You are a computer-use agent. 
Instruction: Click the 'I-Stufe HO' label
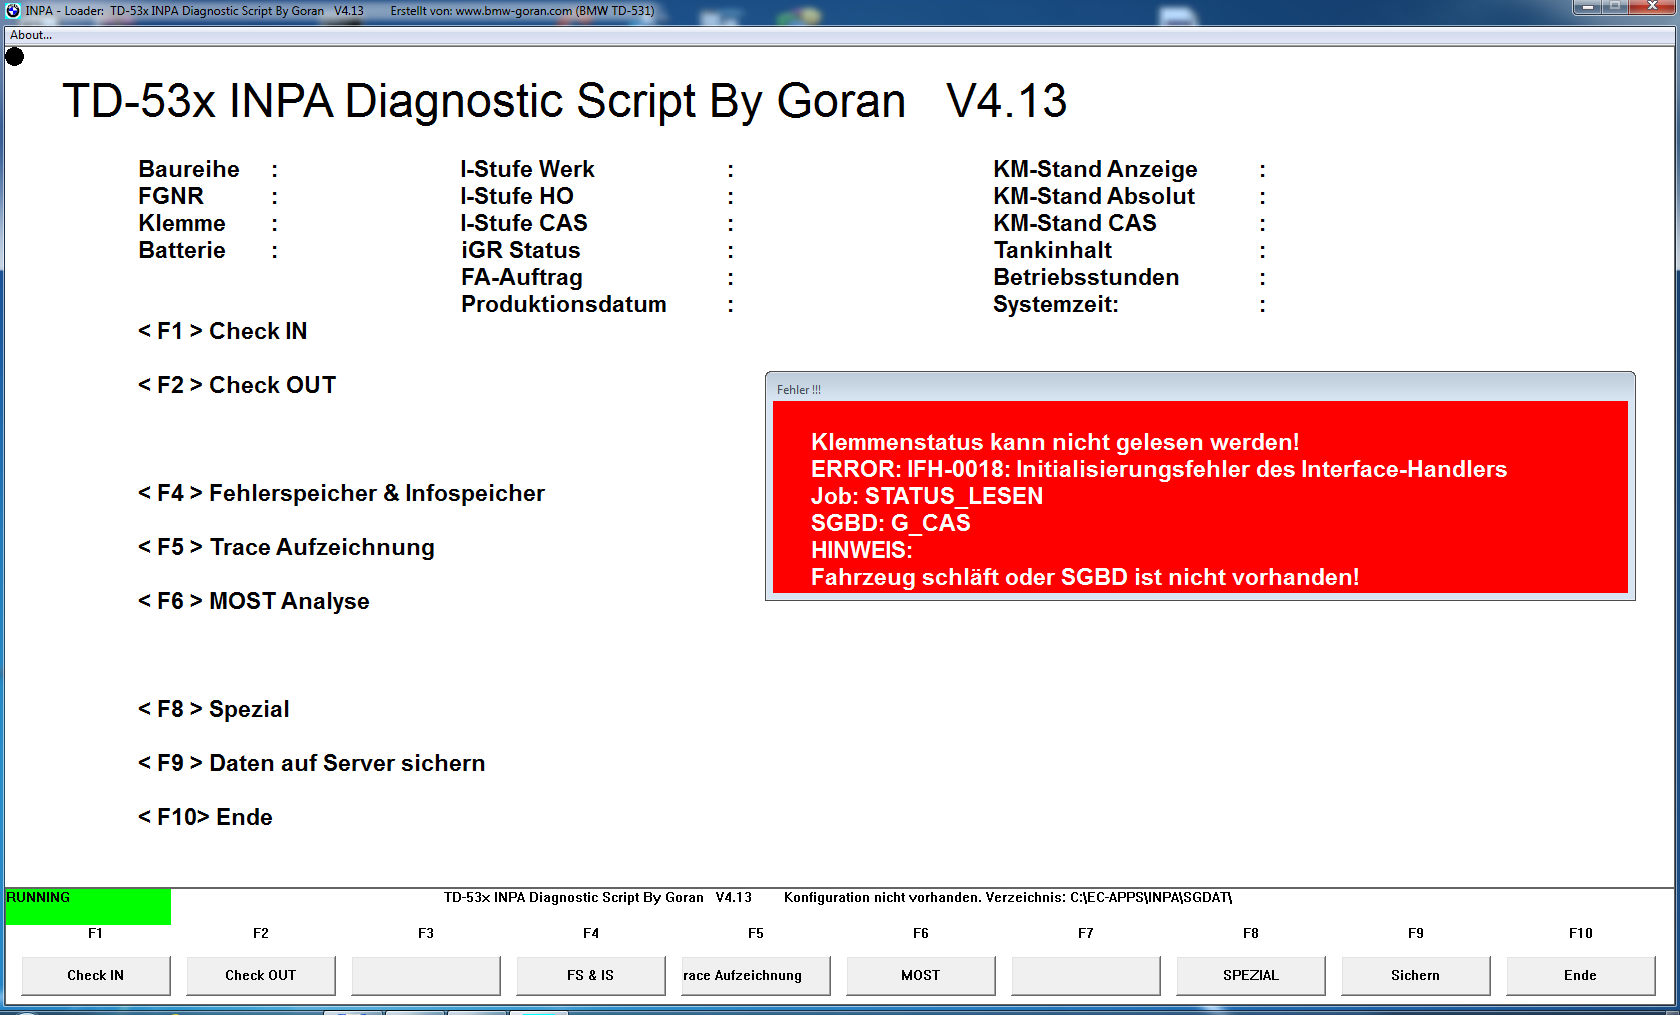tap(517, 196)
